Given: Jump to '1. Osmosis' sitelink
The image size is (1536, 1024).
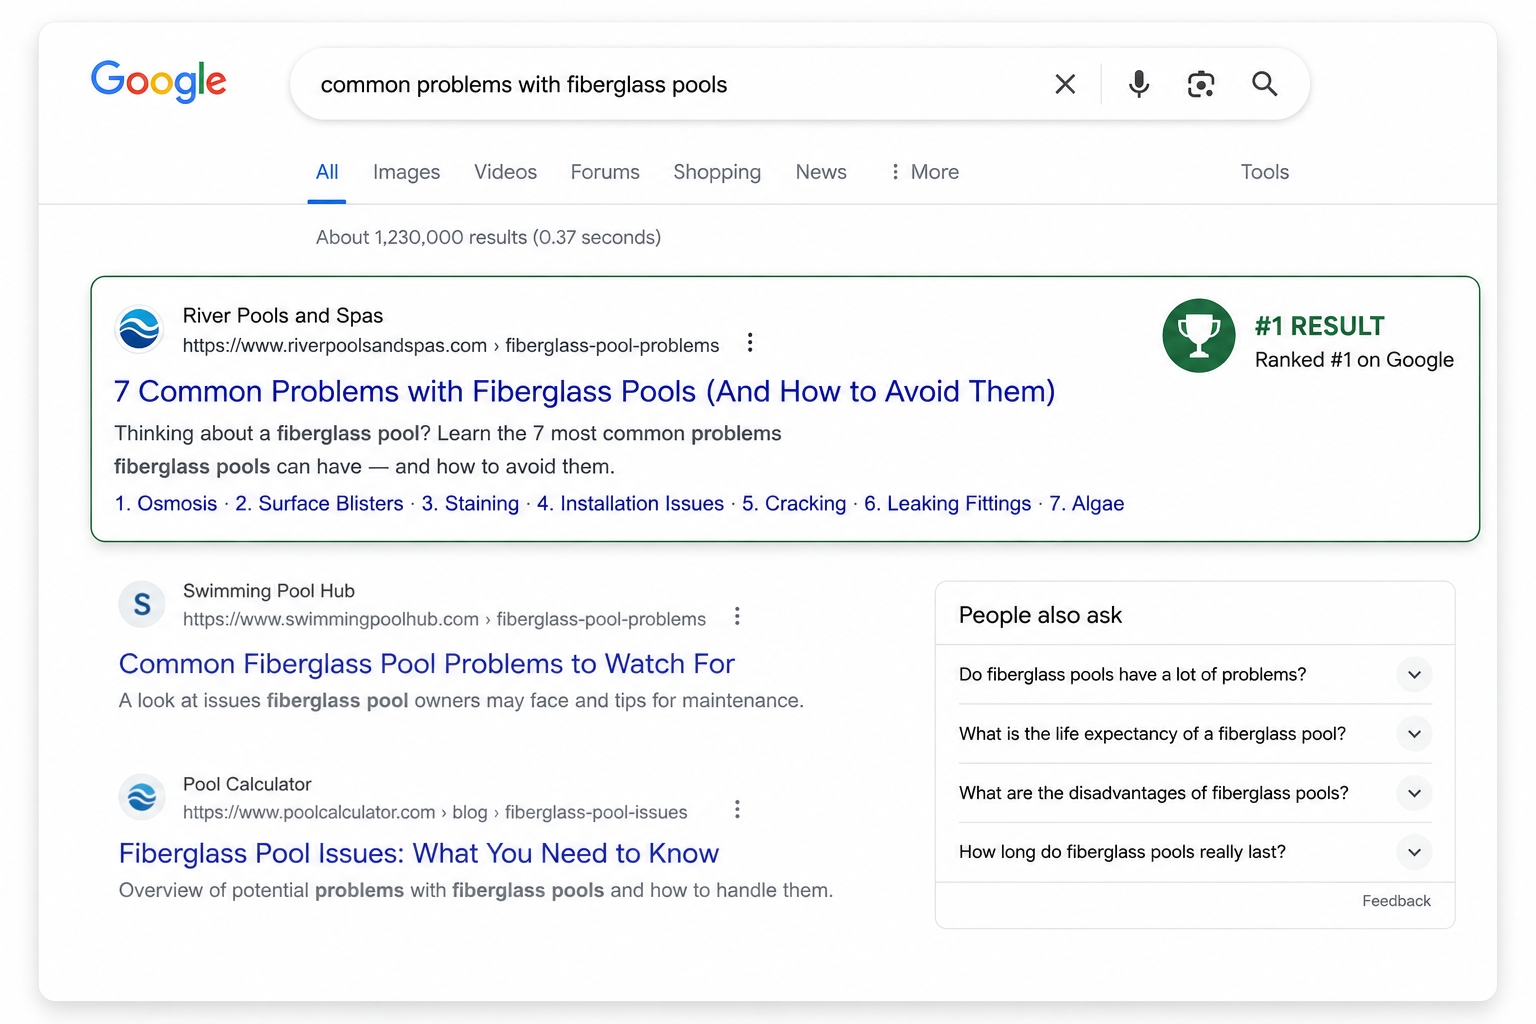Looking at the screenshot, I should (x=166, y=503).
